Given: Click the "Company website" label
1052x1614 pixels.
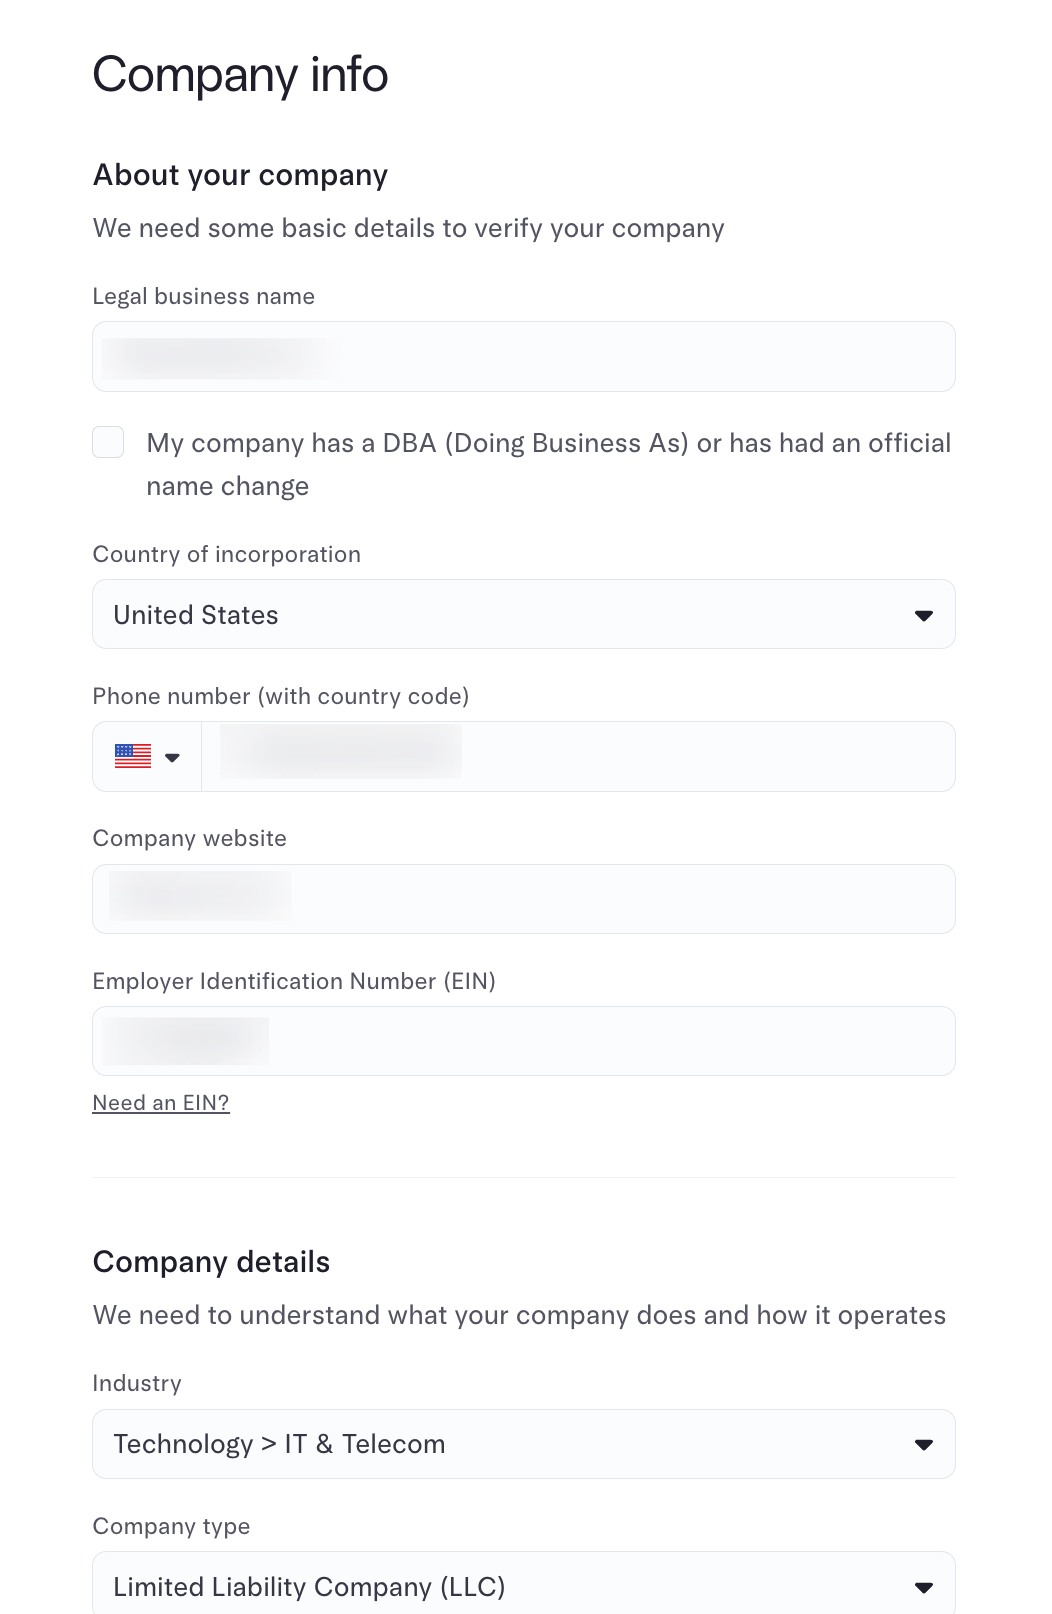Looking at the screenshot, I should click(190, 838).
